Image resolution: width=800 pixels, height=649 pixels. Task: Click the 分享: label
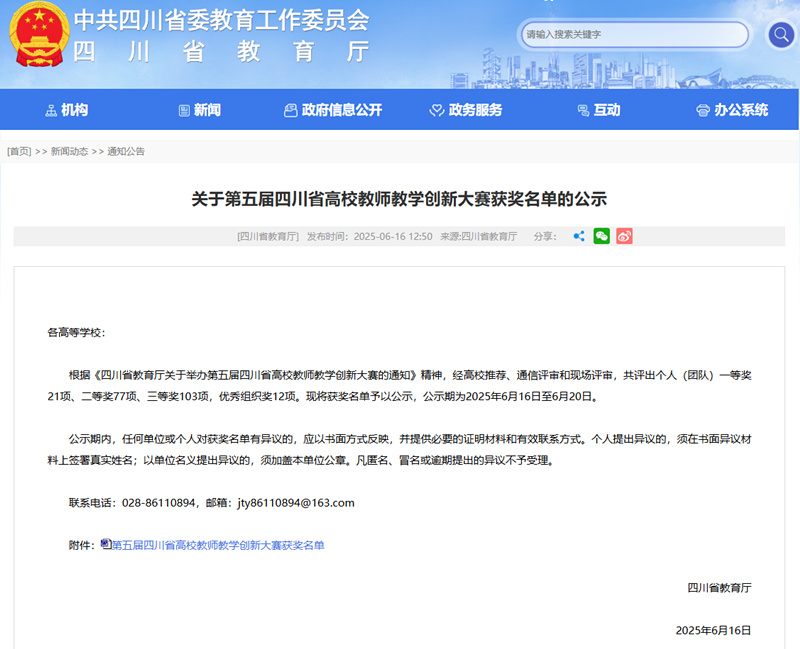click(x=545, y=237)
